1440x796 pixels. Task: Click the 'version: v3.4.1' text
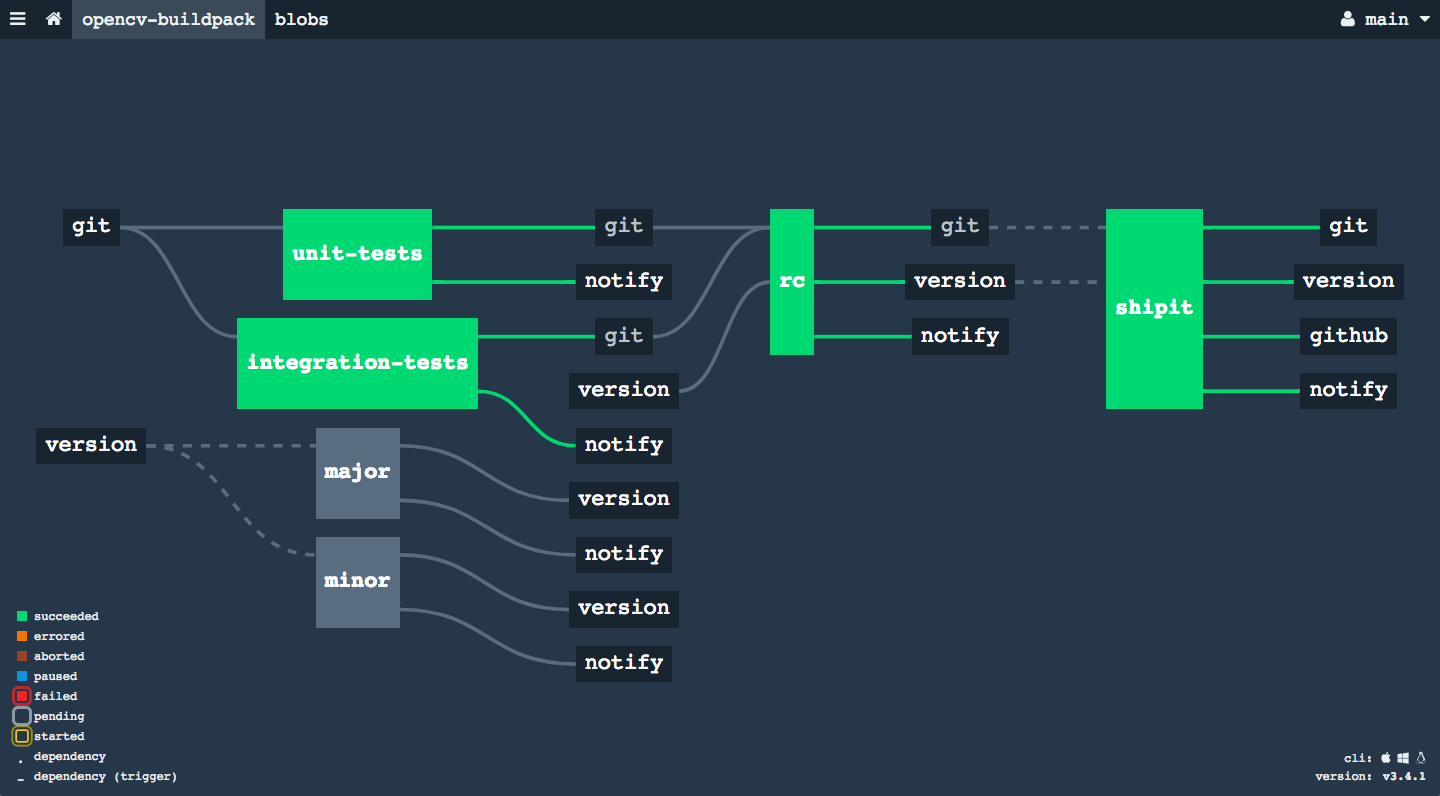(x=1370, y=777)
